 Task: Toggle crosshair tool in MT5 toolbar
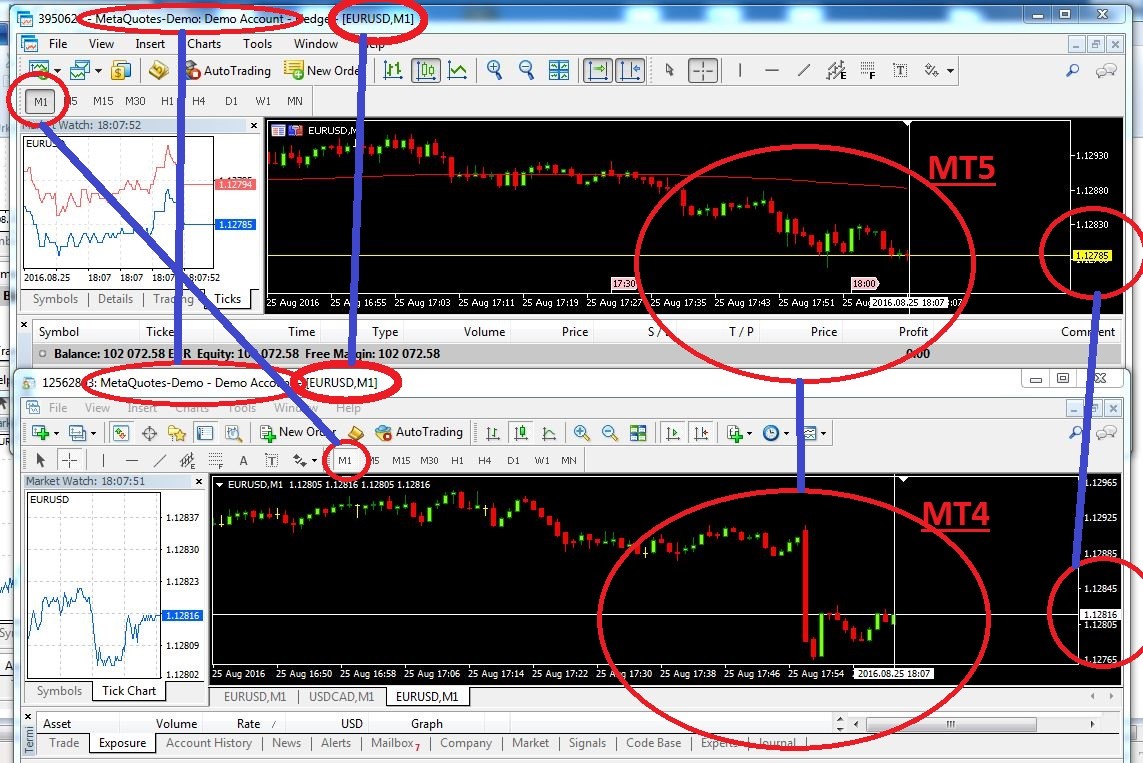(703, 70)
